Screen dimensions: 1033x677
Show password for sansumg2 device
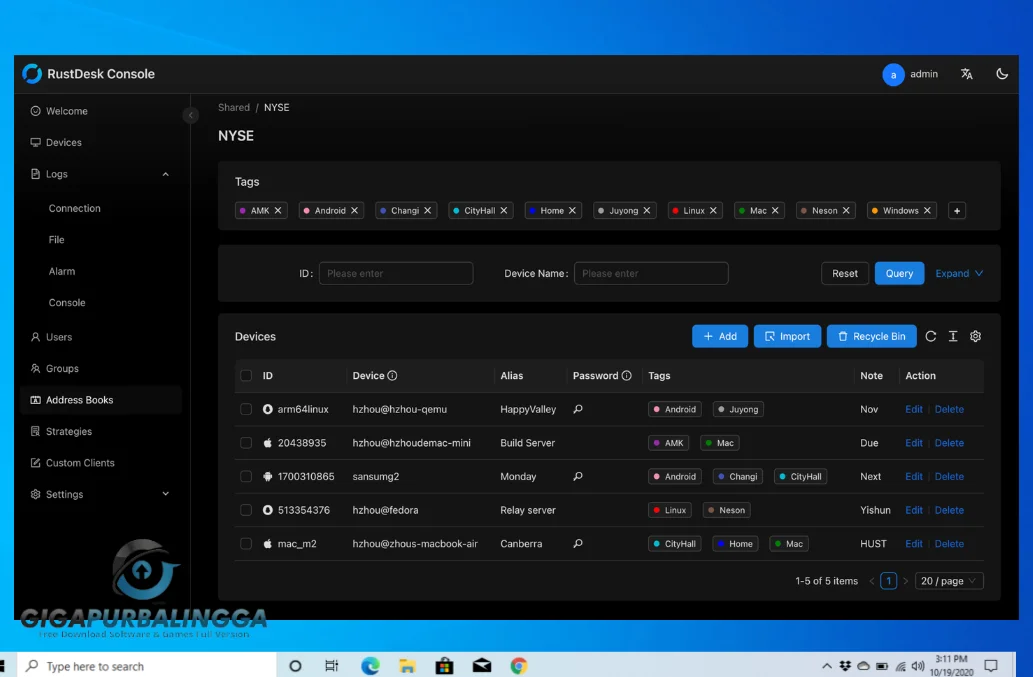[578, 476]
